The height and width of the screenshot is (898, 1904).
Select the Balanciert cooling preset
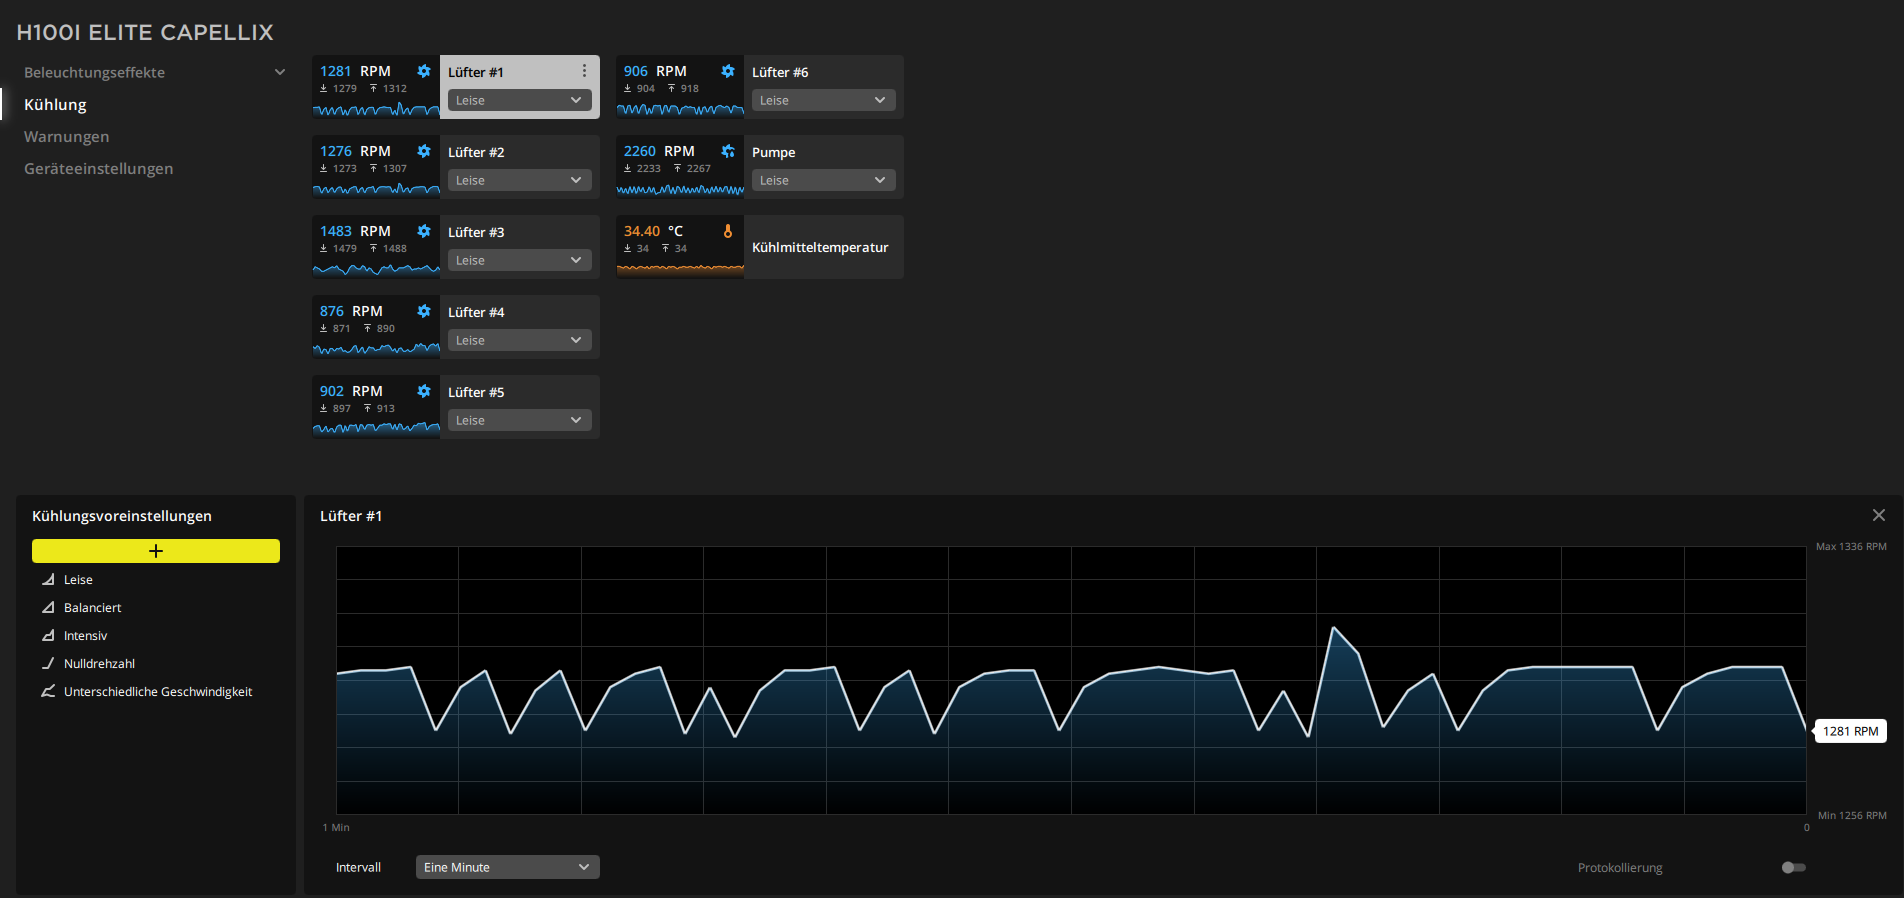92,607
